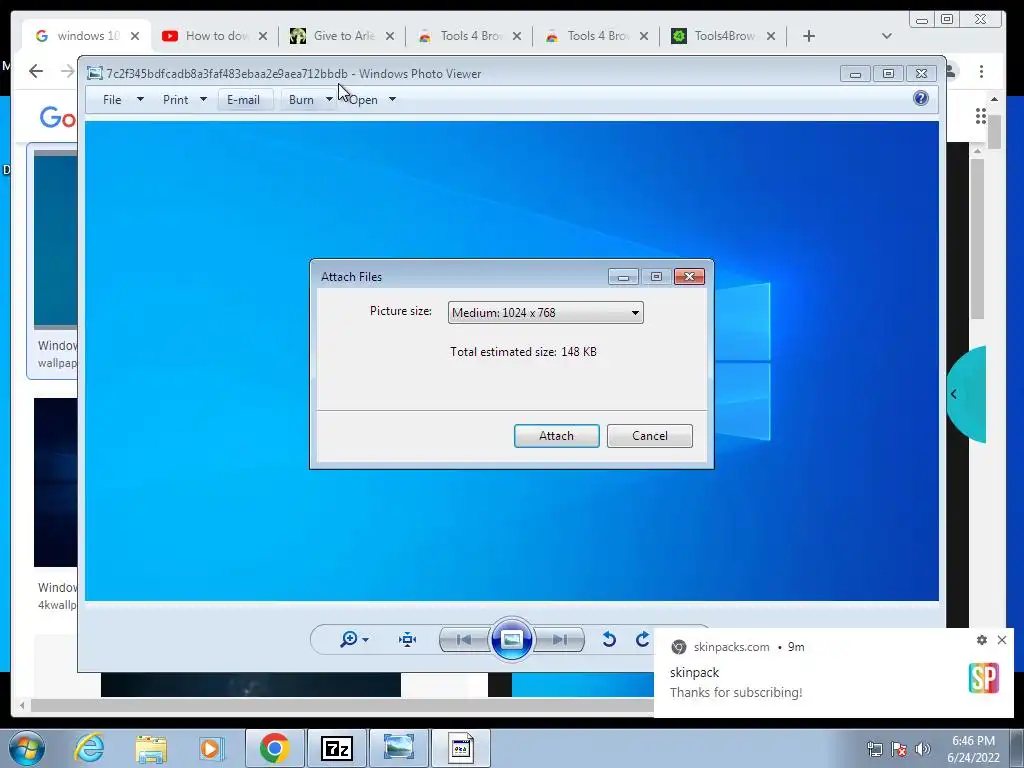
Task: Switch to the first 'Tools 4 Brow' tab
Action: pyautogui.click(x=470, y=36)
